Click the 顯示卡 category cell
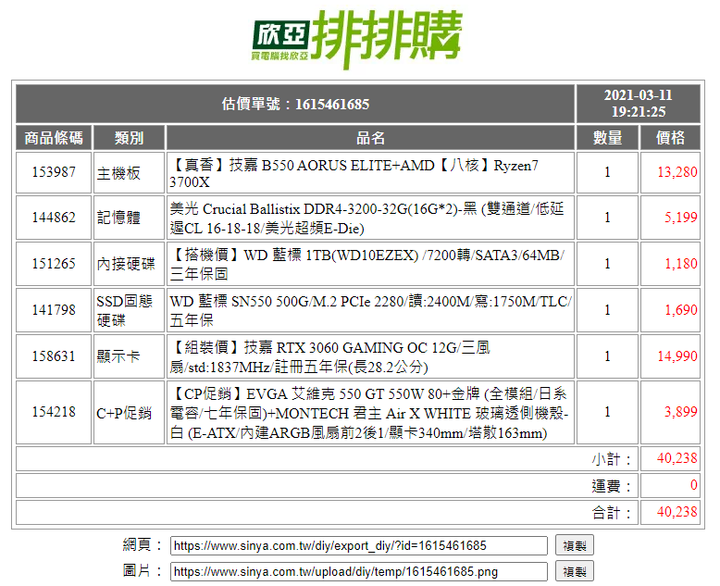The image size is (720, 586). (129, 357)
